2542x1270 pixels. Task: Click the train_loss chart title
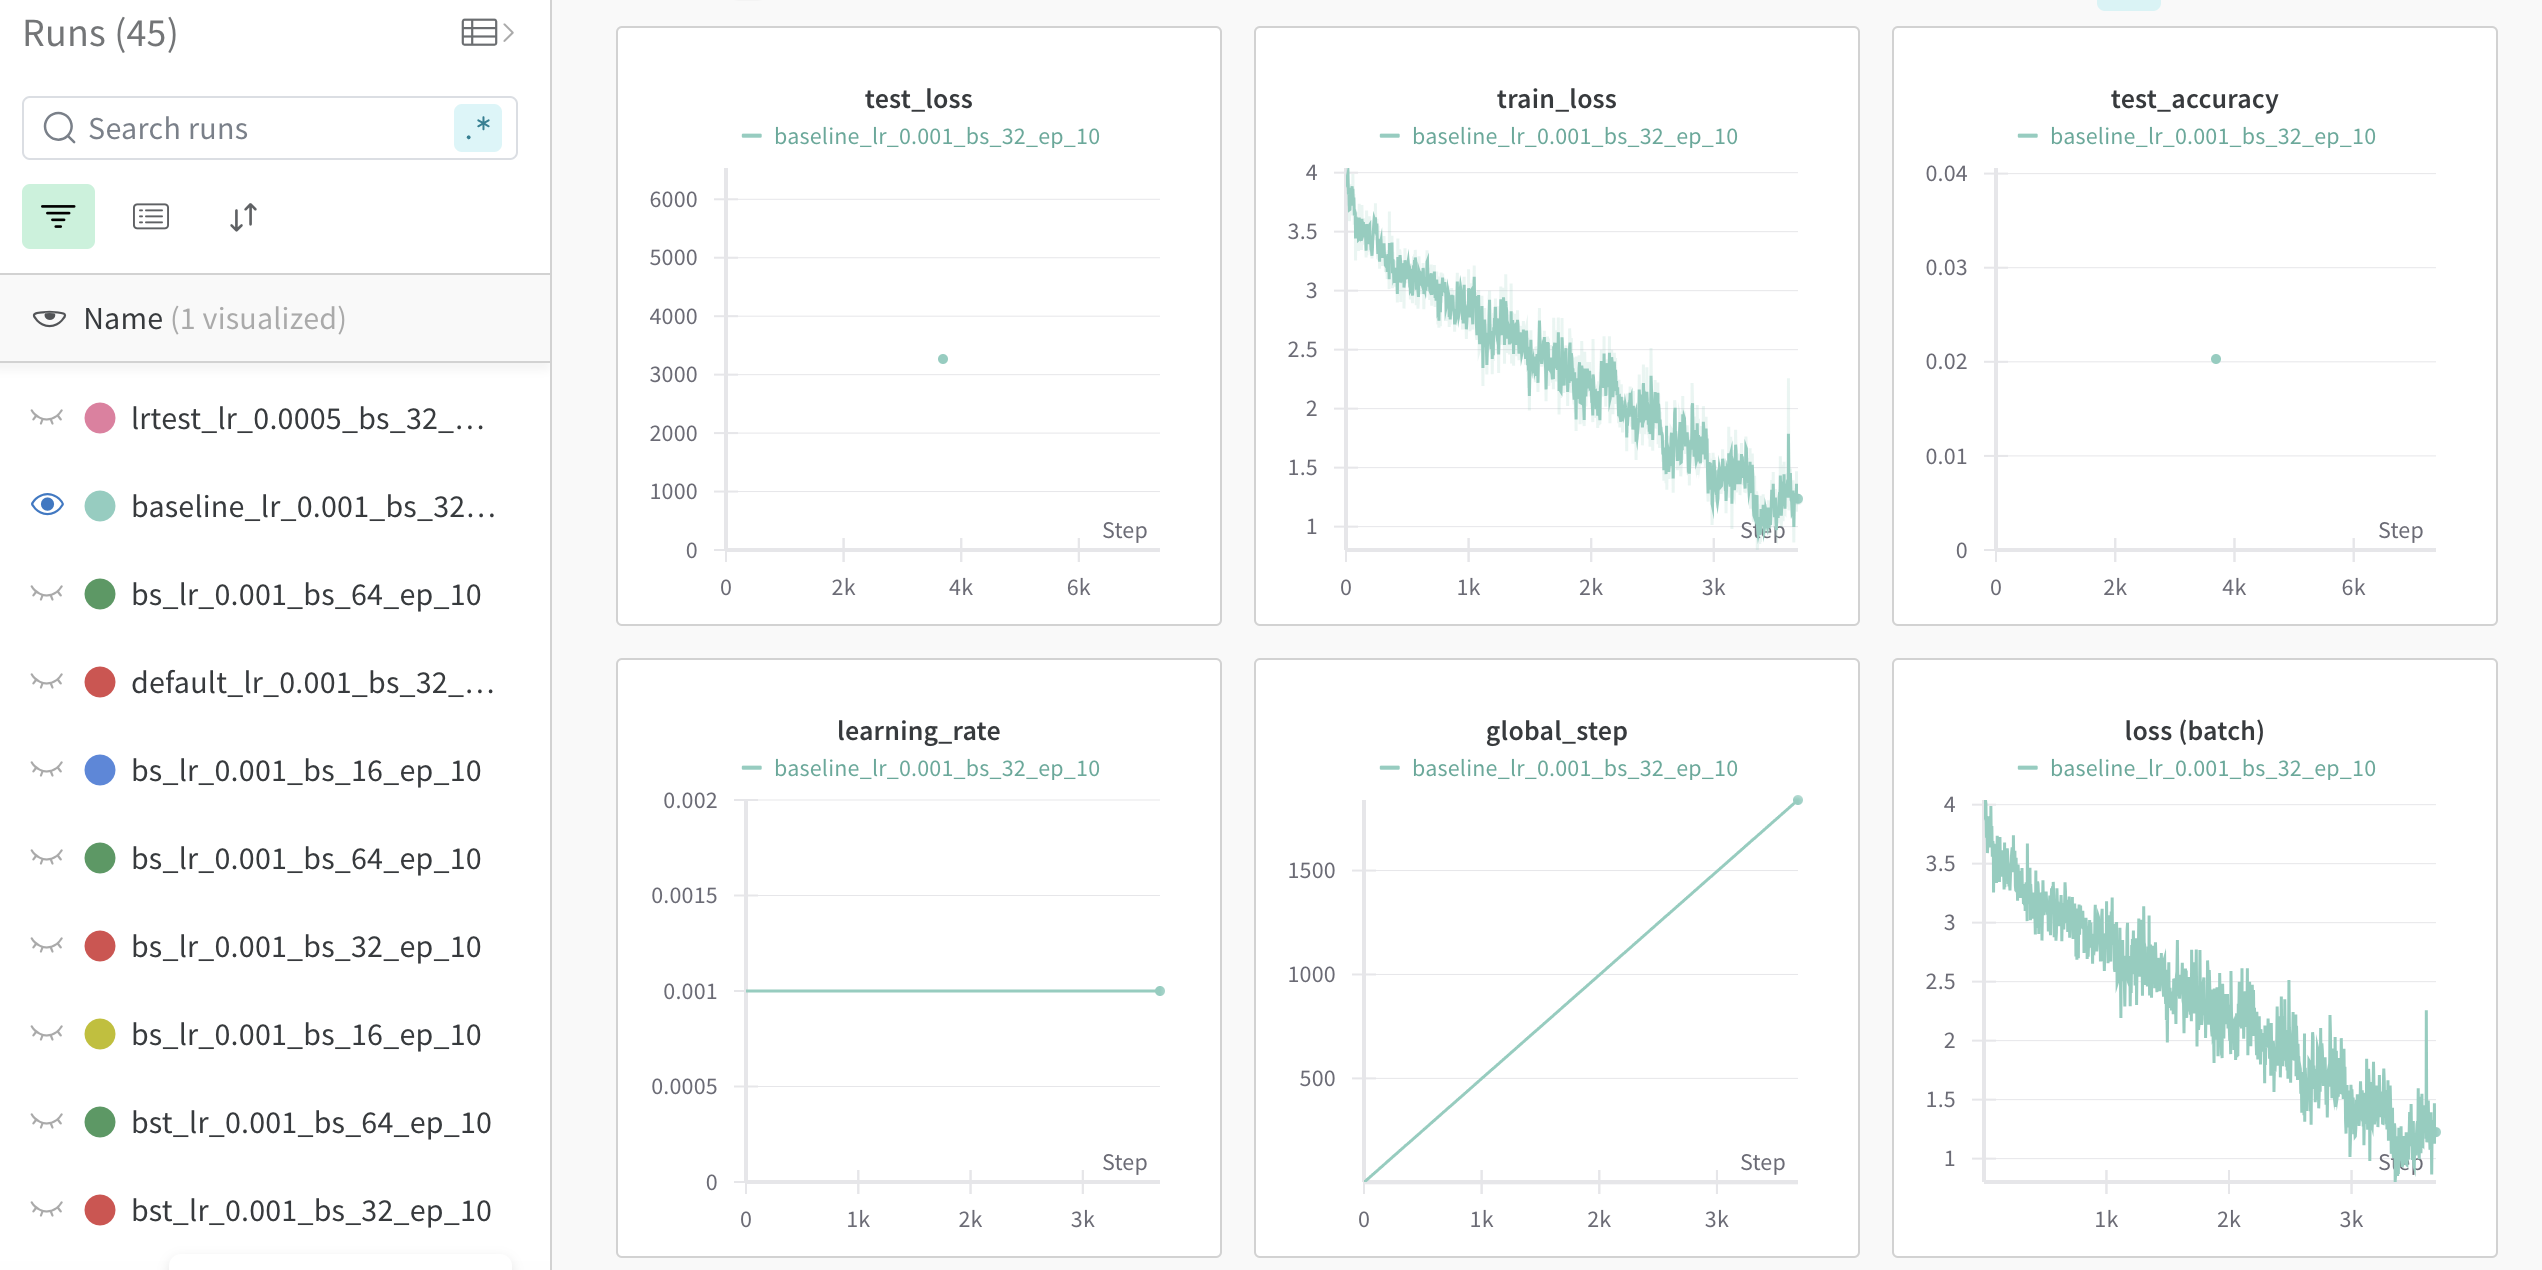pos(1556,99)
